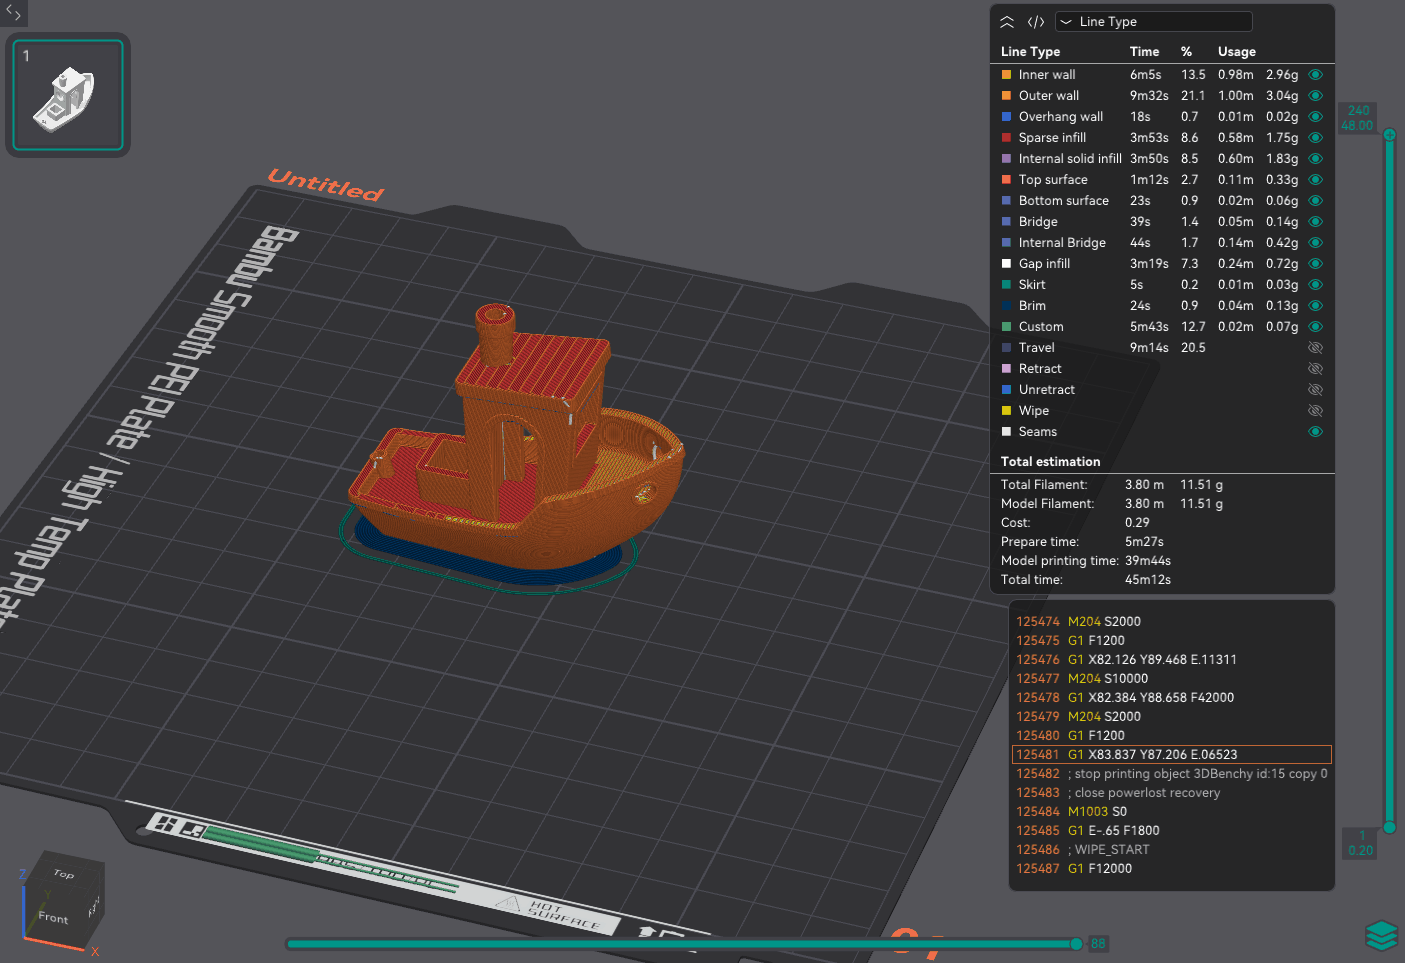The width and height of the screenshot is (1405, 963).
Task: Click the 240 / 48.00 top layer value box
Action: click(1357, 118)
